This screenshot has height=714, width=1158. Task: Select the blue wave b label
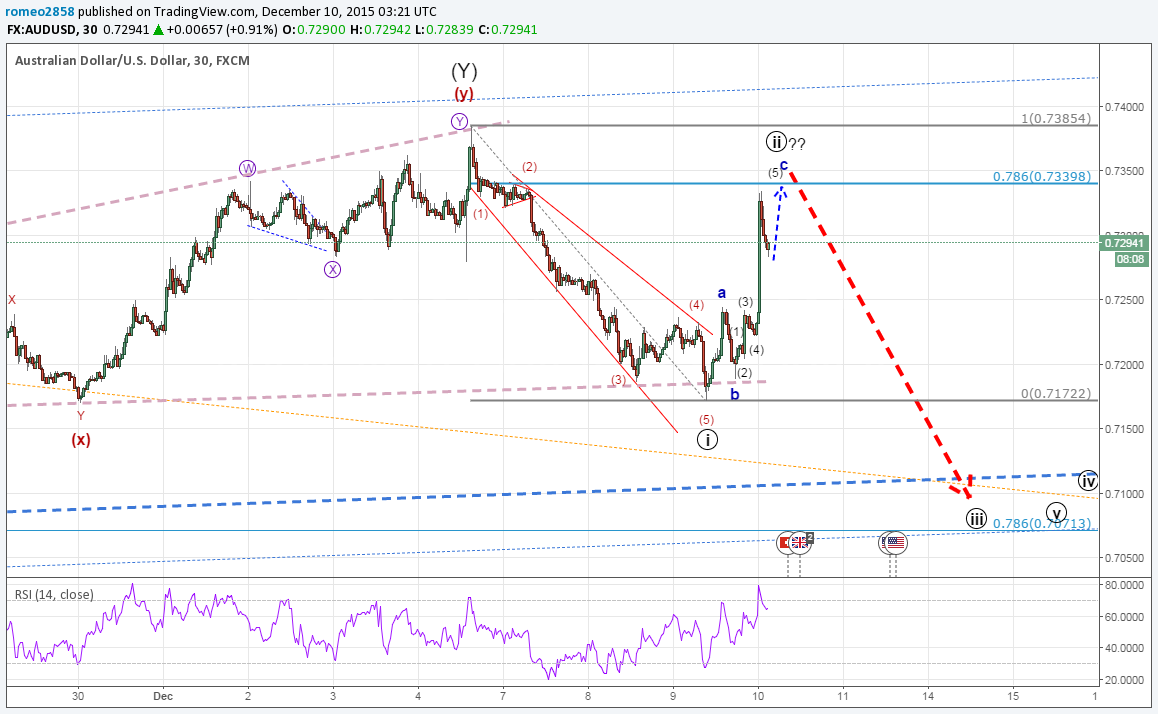735,394
